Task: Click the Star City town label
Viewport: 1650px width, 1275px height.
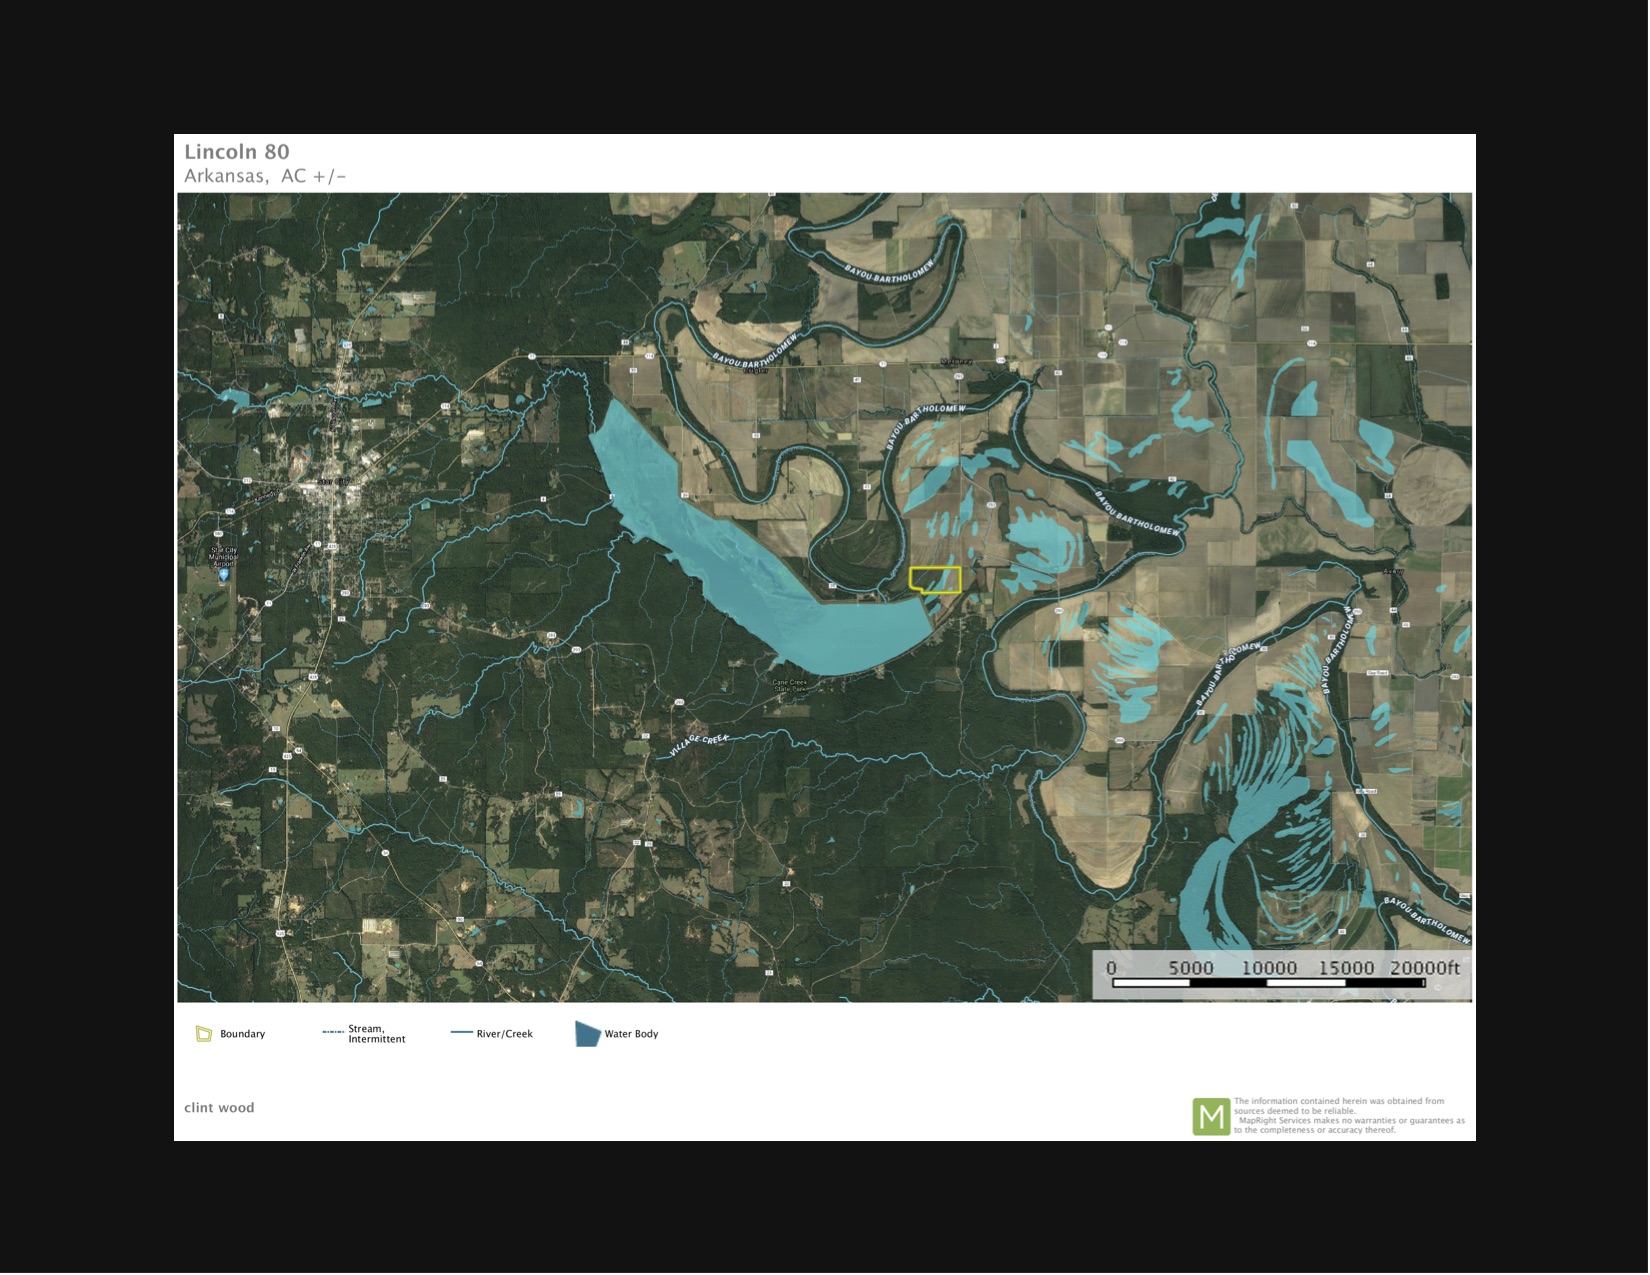Action: point(334,482)
